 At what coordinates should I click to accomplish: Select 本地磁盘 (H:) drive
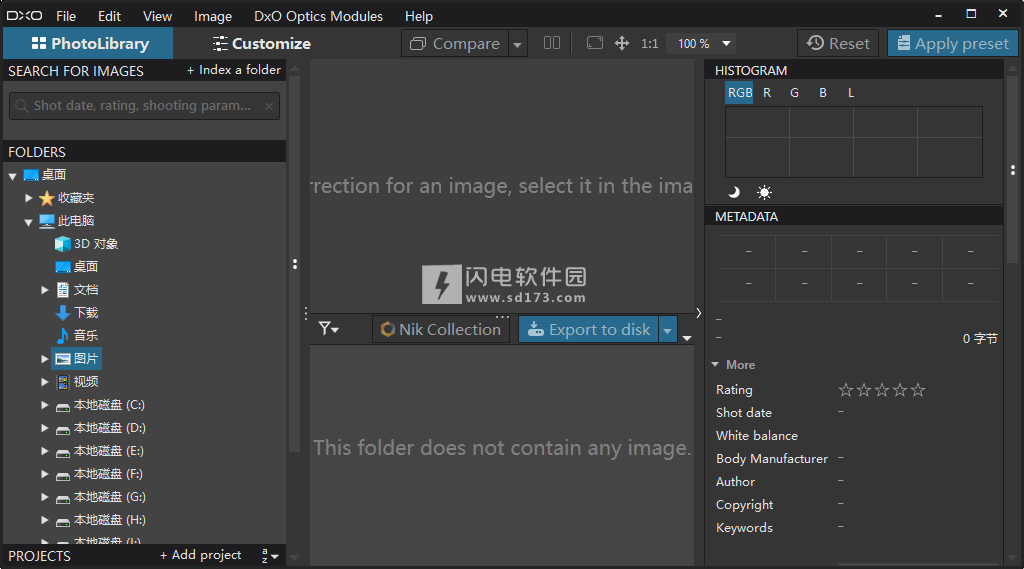(x=101, y=520)
